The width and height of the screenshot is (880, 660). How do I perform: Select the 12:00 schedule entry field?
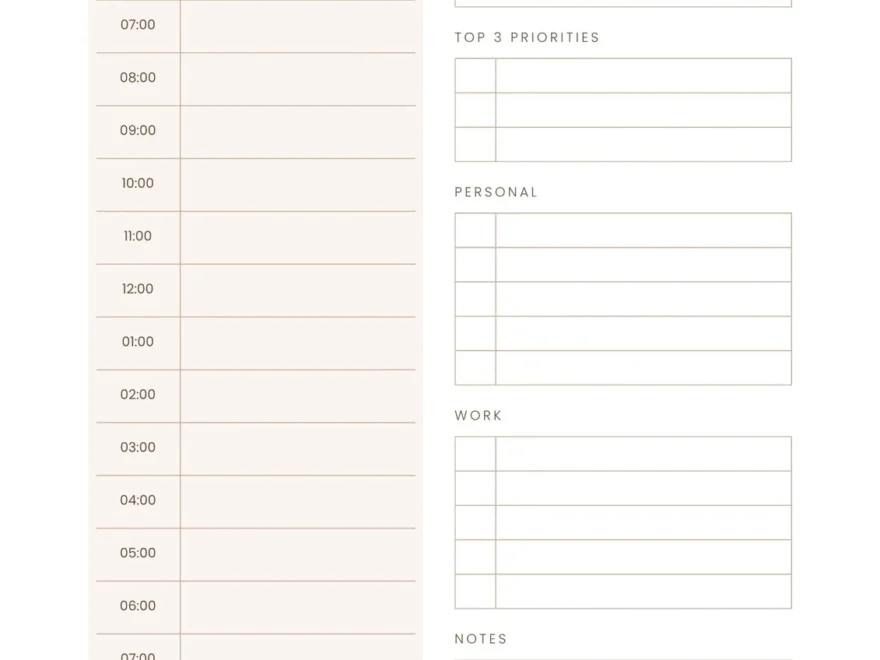coord(298,291)
